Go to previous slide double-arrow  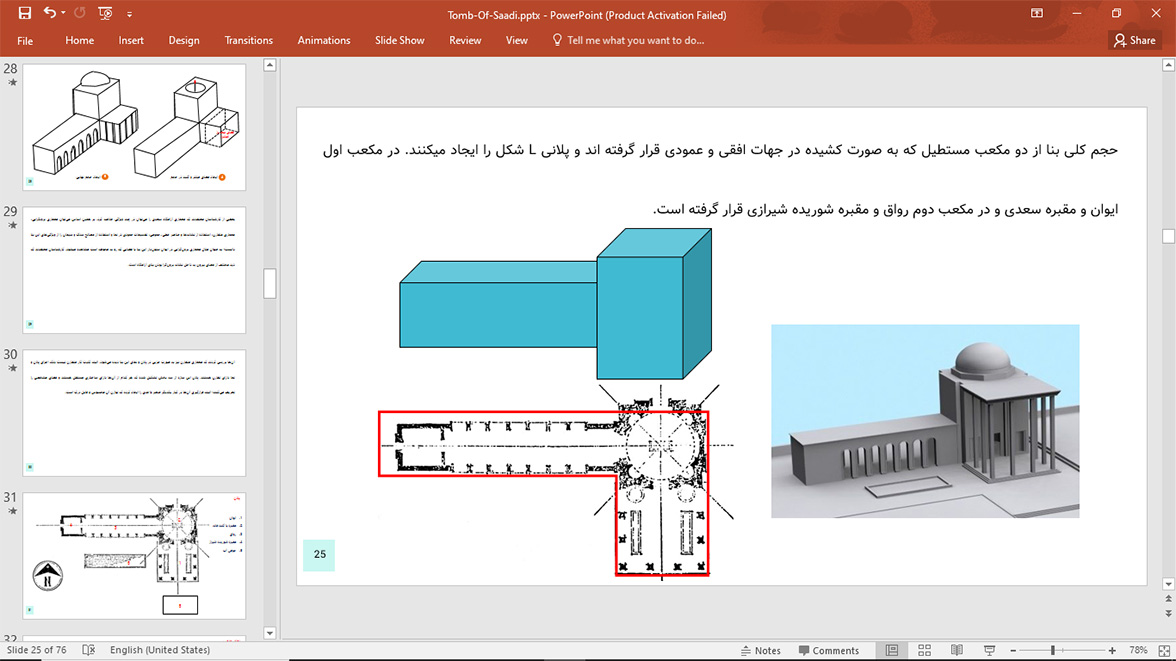(x=1168, y=599)
